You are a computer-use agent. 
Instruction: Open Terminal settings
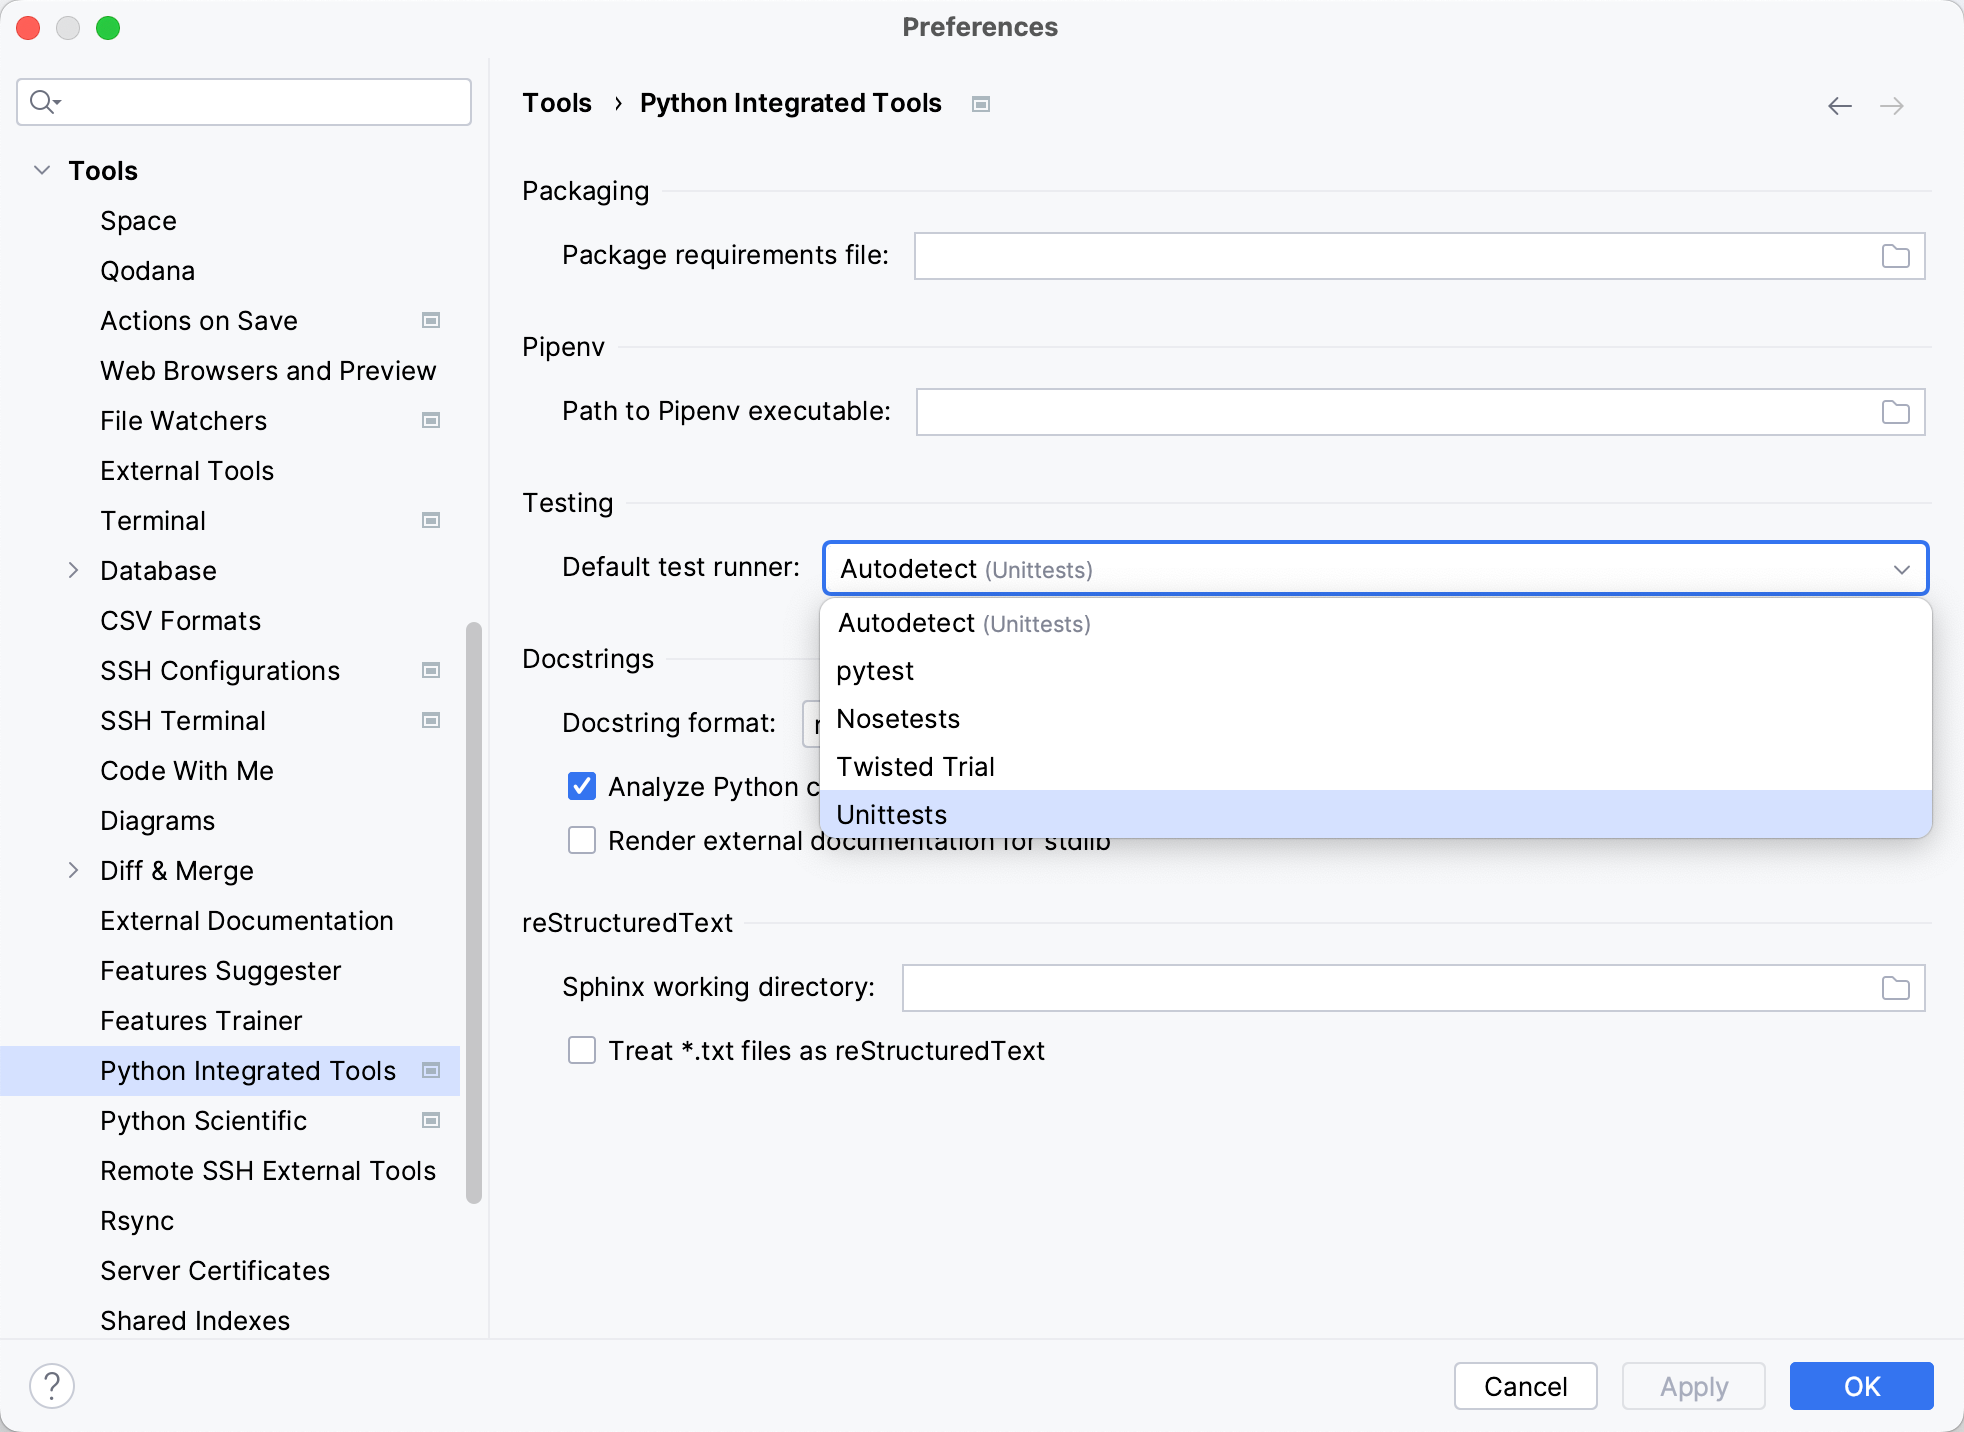pyautogui.click(x=153, y=520)
